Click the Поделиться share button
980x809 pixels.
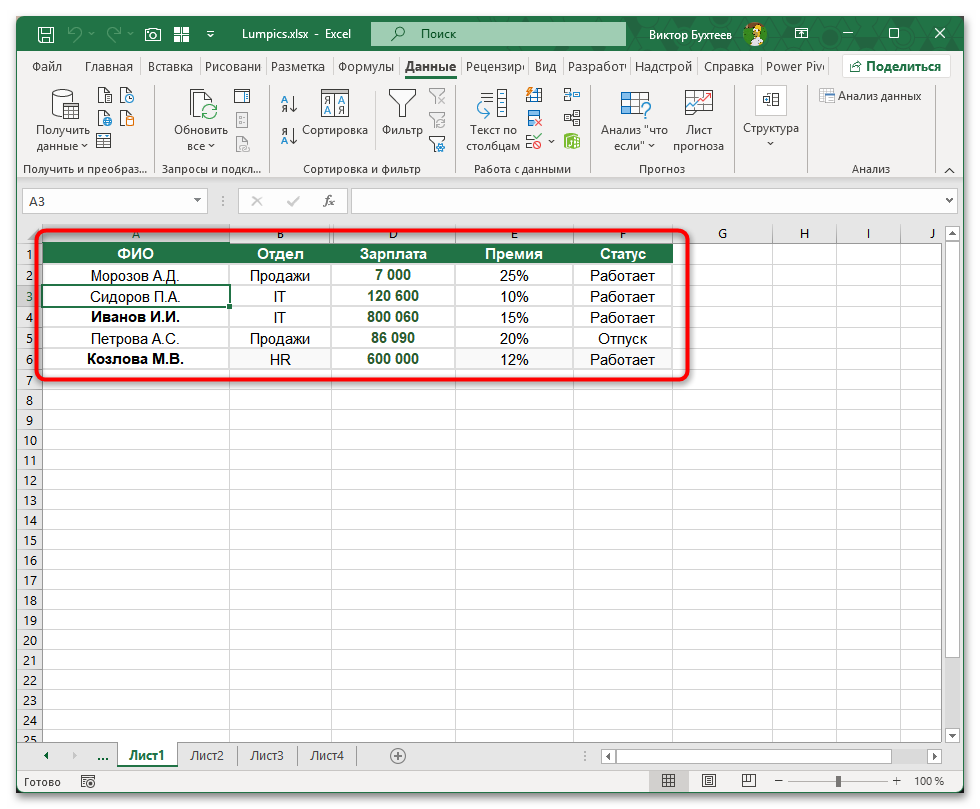coord(896,66)
